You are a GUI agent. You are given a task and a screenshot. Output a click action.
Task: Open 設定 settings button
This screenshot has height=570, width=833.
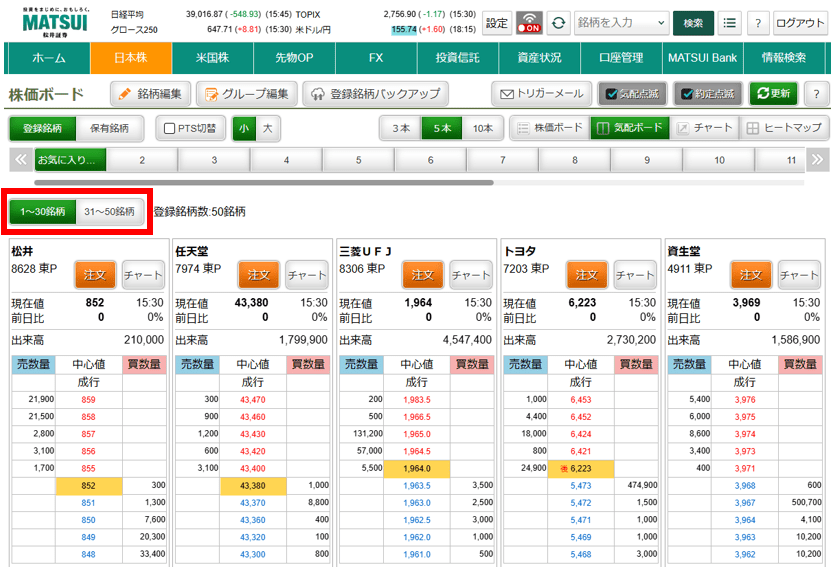497,23
